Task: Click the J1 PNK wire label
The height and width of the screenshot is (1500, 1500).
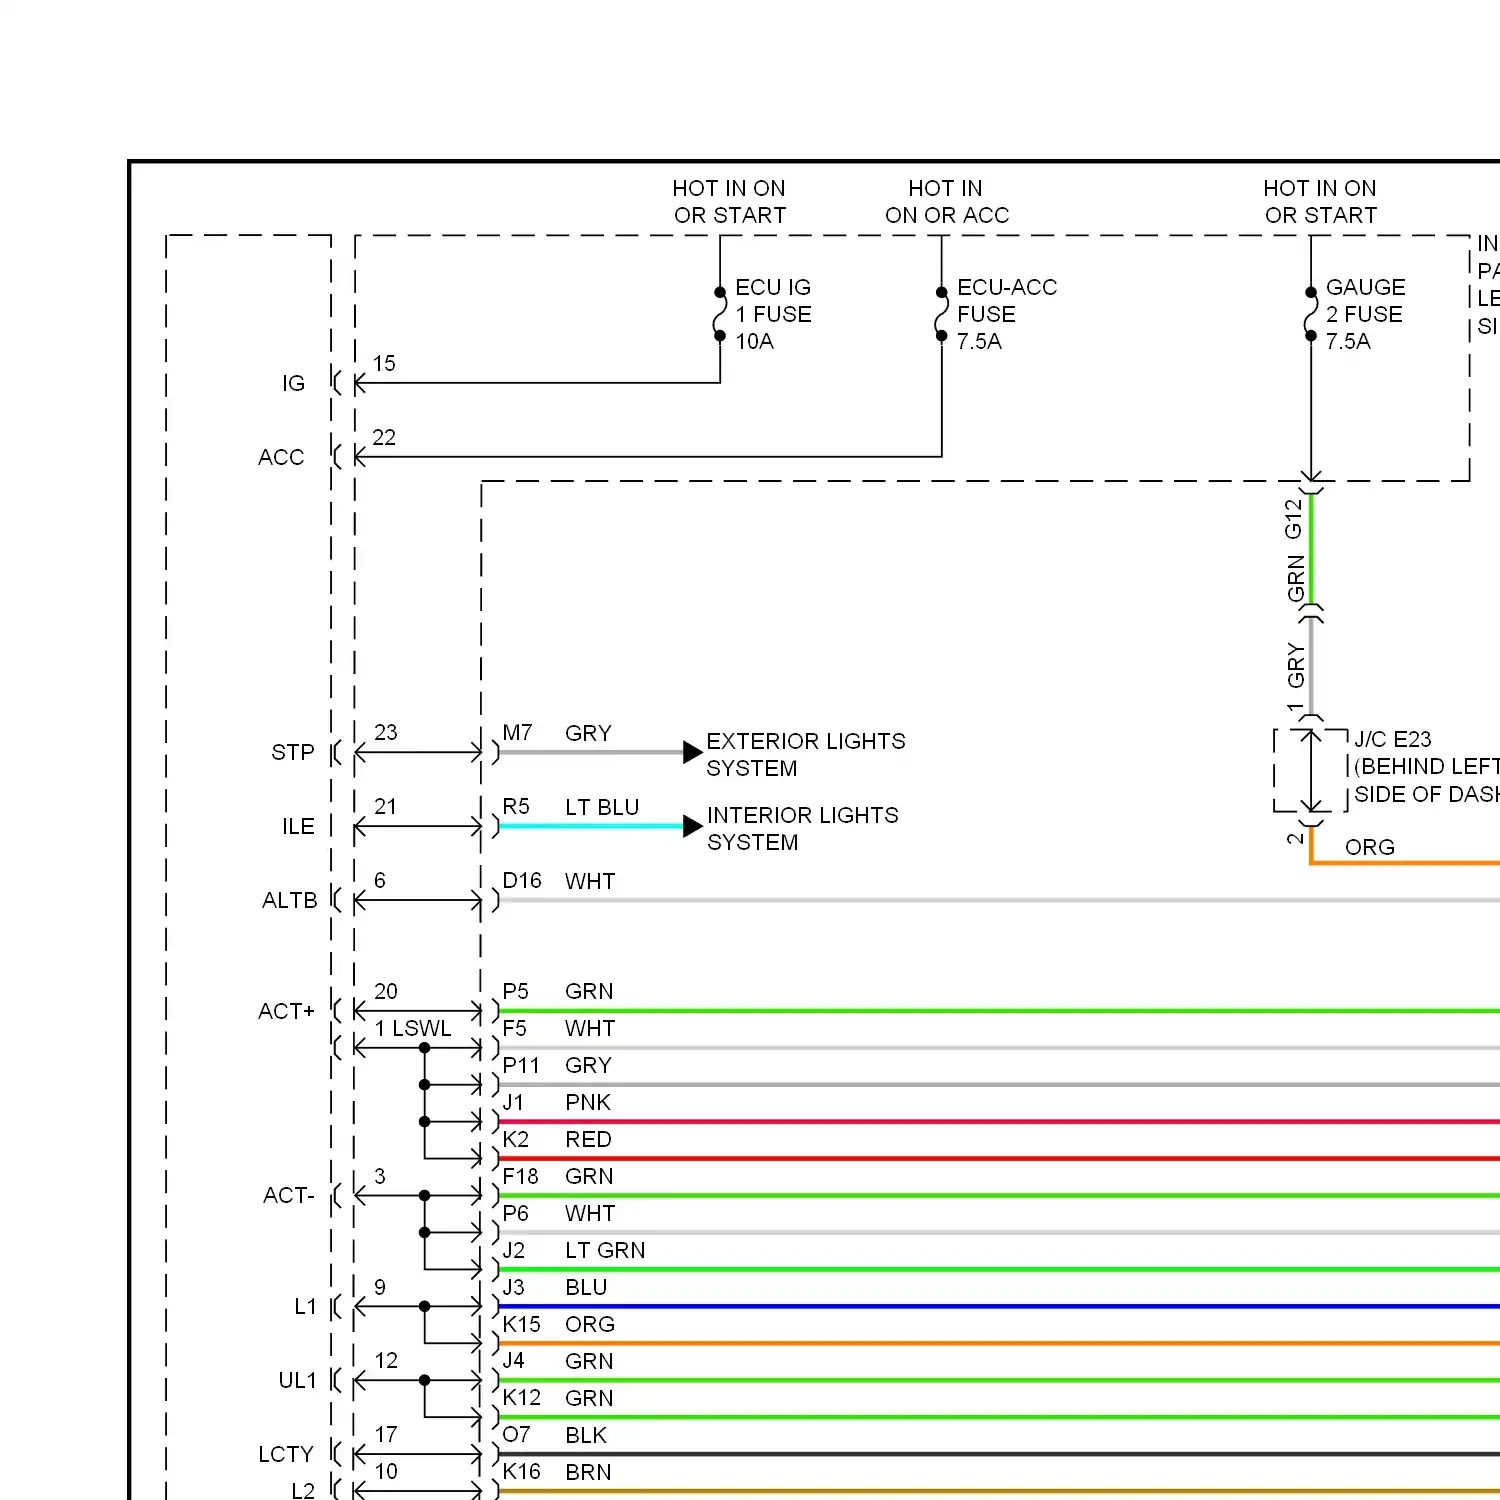Action: (557, 1102)
